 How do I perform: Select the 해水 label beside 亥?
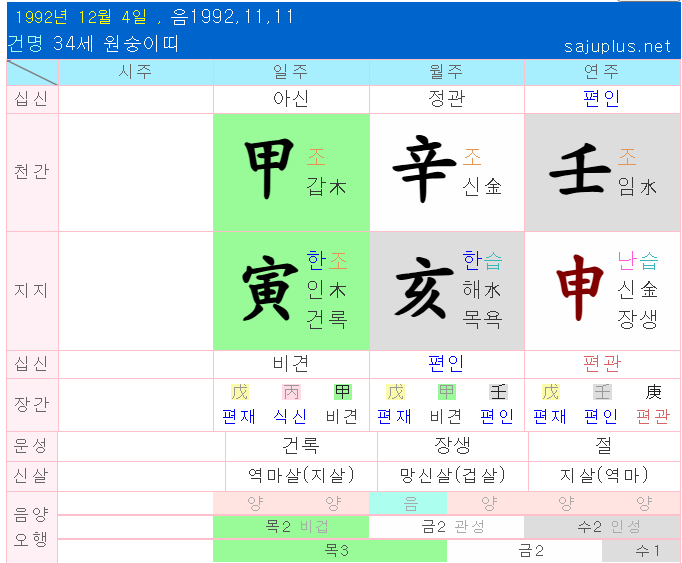[x=482, y=290]
